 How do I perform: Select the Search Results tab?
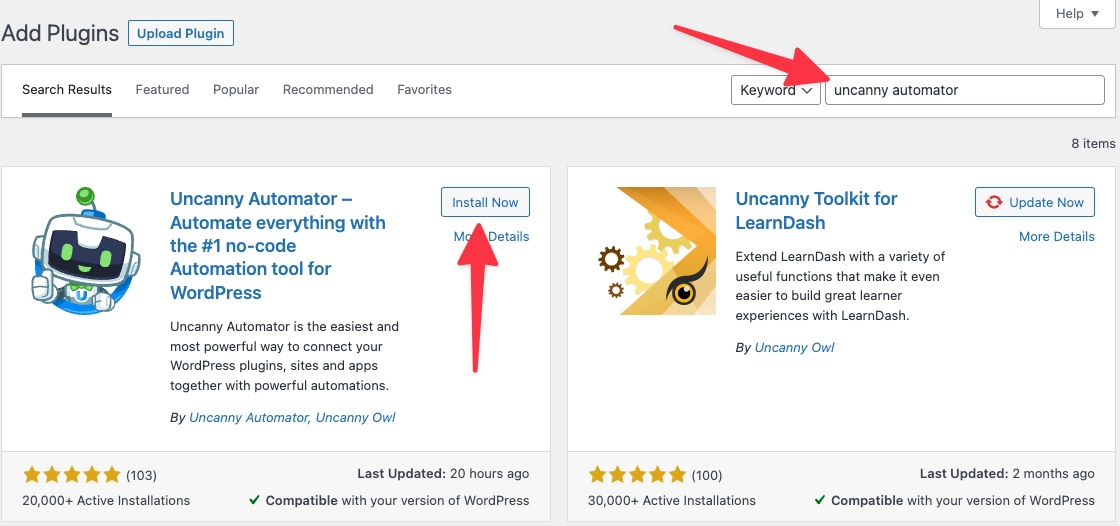click(67, 89)
